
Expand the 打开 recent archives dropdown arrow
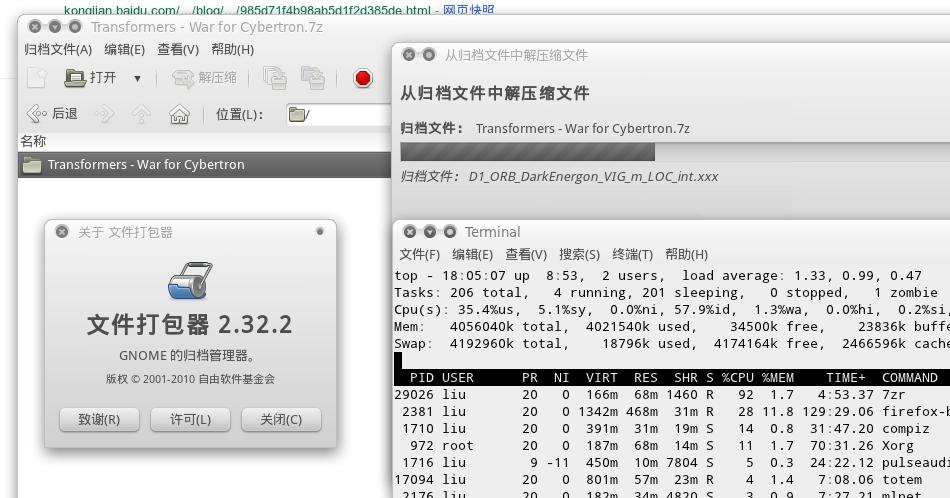click(137, 78)
